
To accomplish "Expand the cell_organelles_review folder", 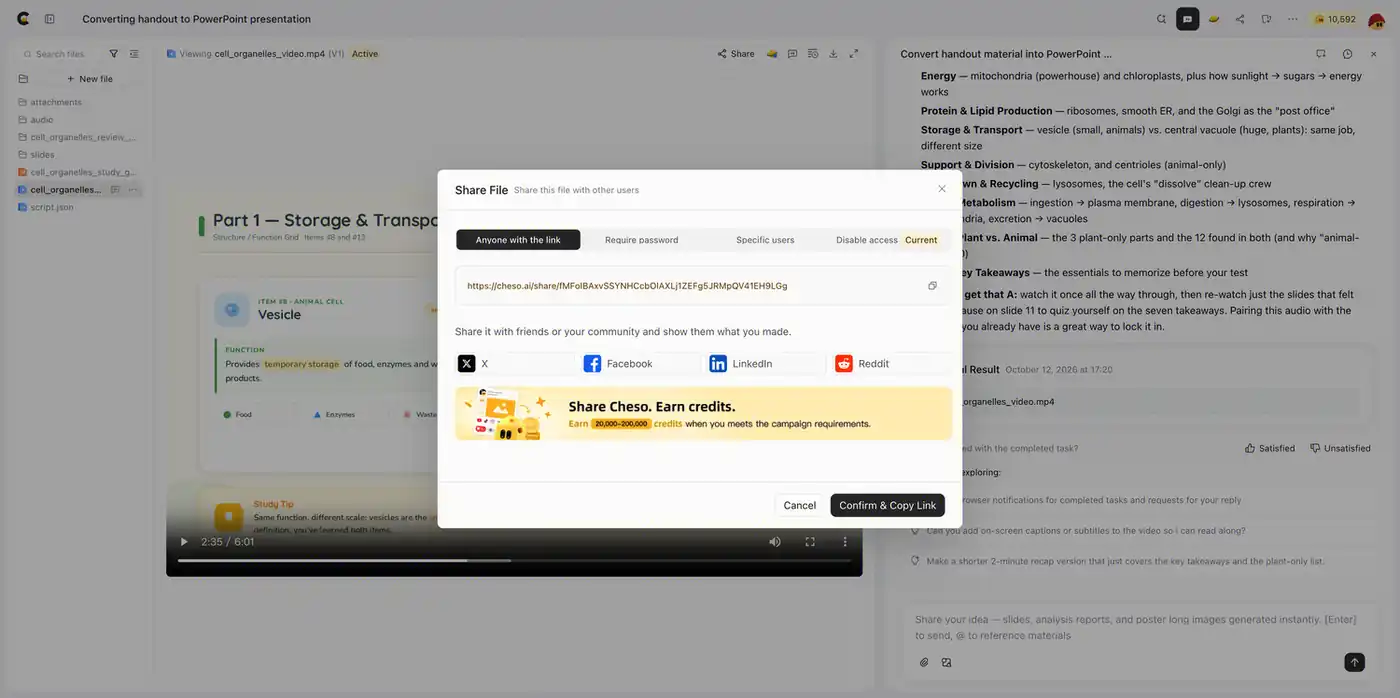I will tap(80, 137).
